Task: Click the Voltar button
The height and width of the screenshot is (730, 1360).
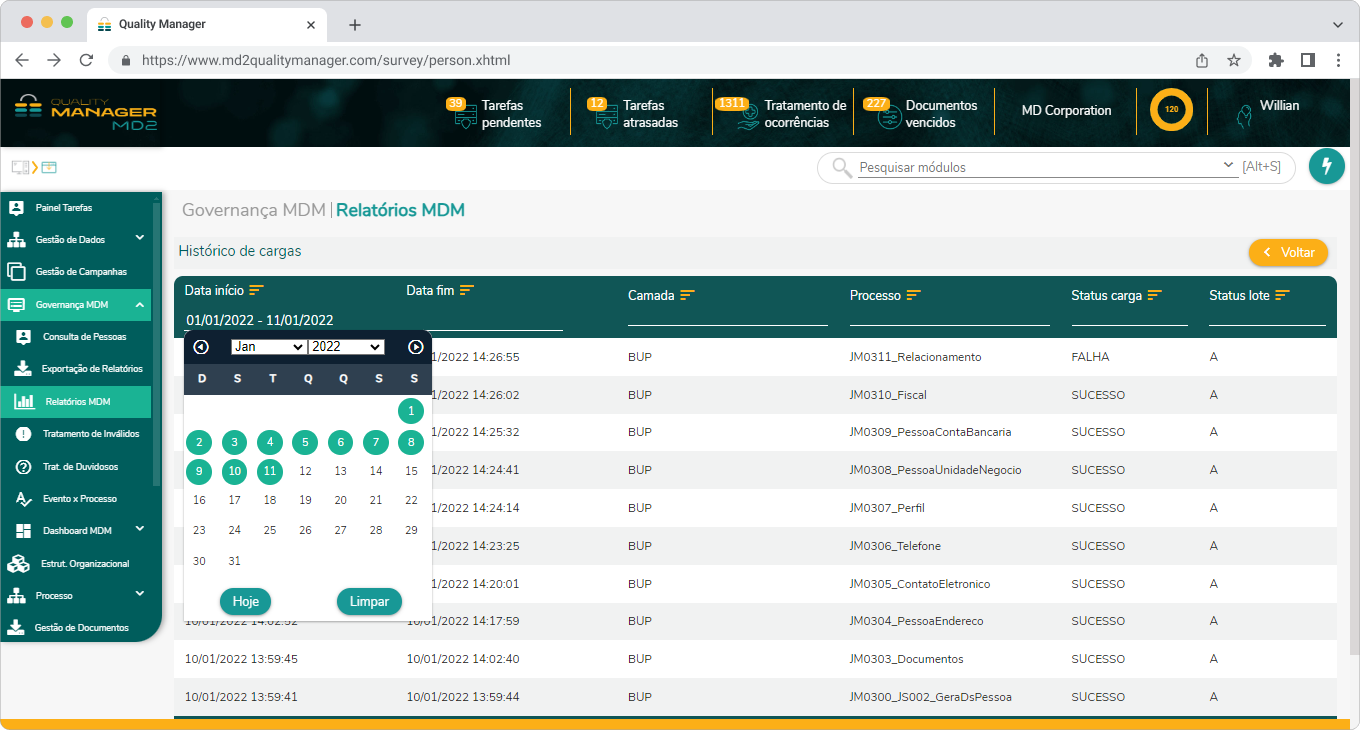Action: coord(1288,253)
